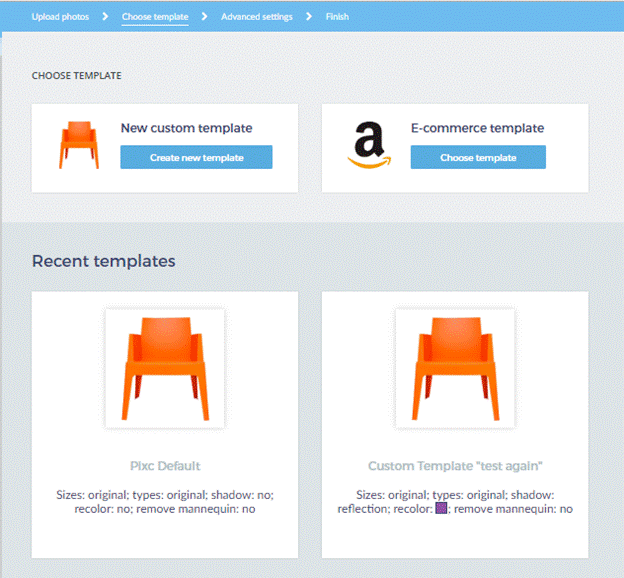Image resolution: width=624 pixels, height=578 pixels.
Task: Click the Pixc Default template title
Action: pyautogui.click(x=165, y=466)
